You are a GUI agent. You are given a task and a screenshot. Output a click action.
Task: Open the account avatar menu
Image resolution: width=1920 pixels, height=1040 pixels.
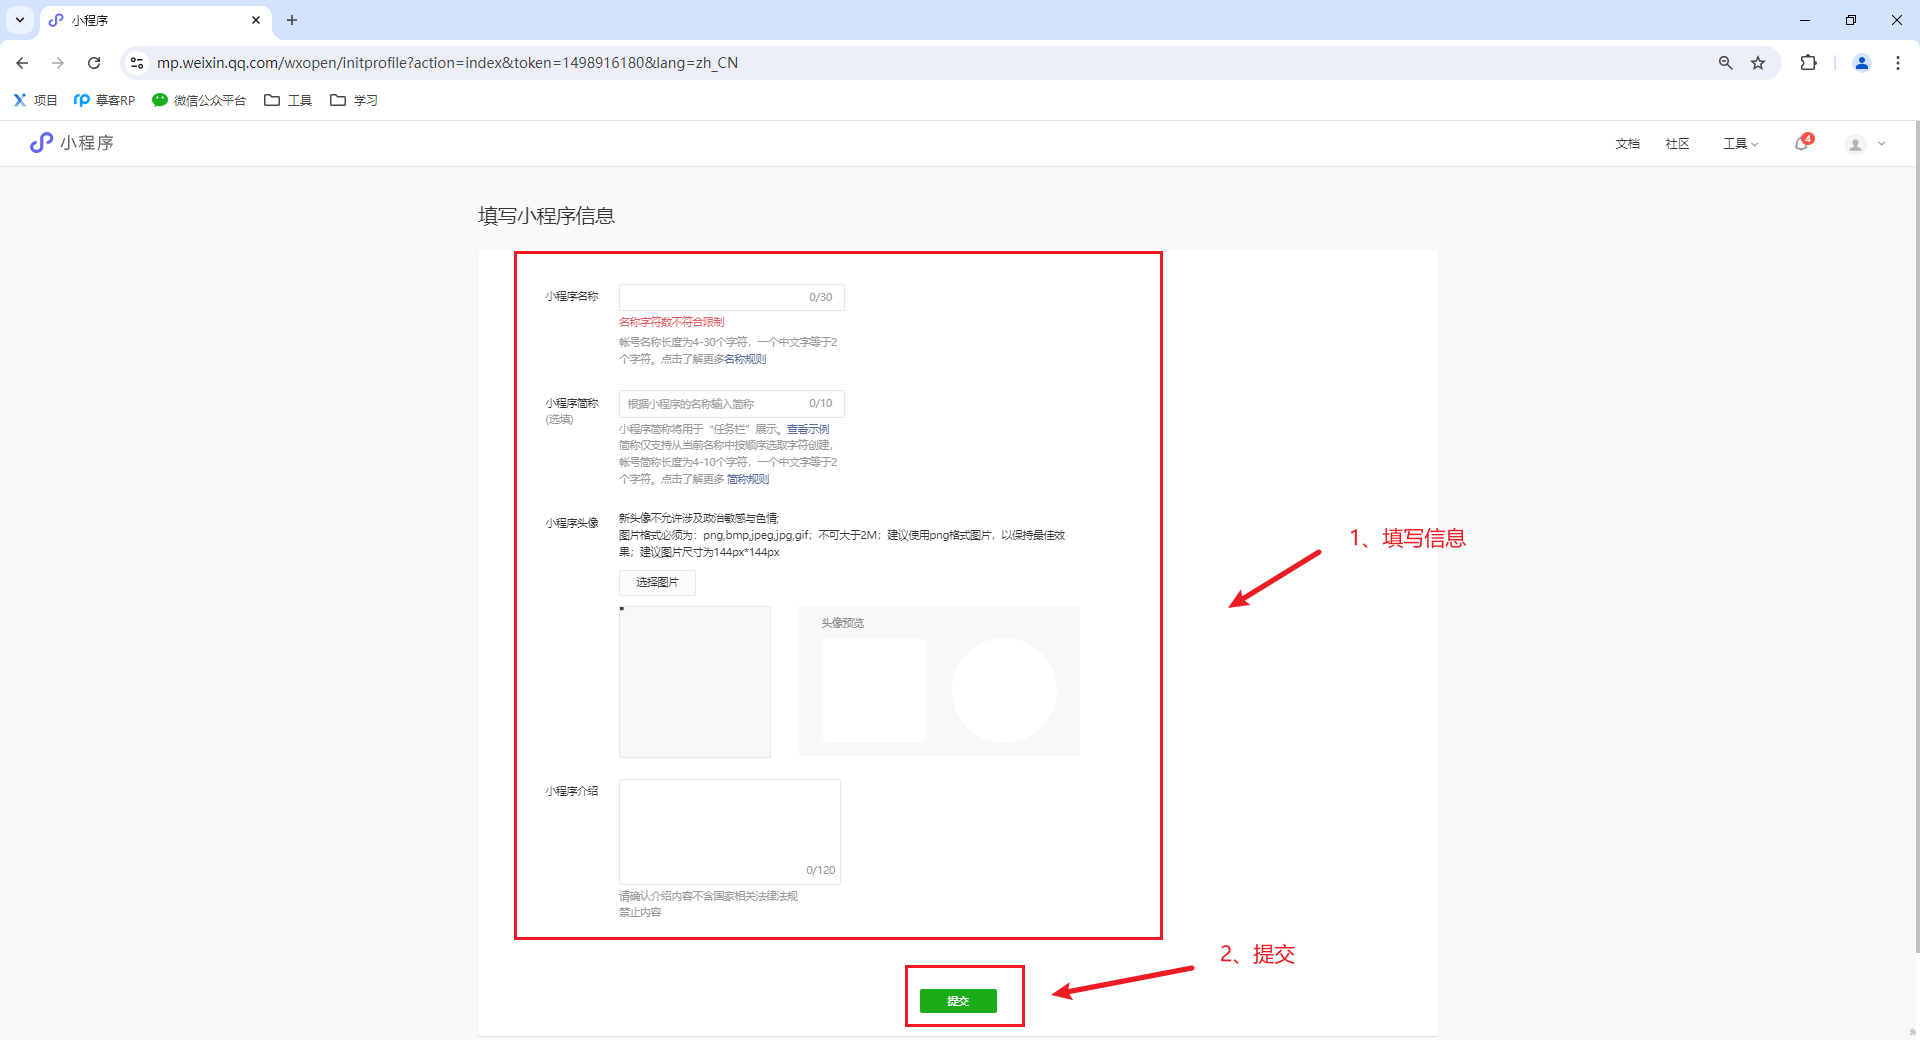(x=1855, y=145)
